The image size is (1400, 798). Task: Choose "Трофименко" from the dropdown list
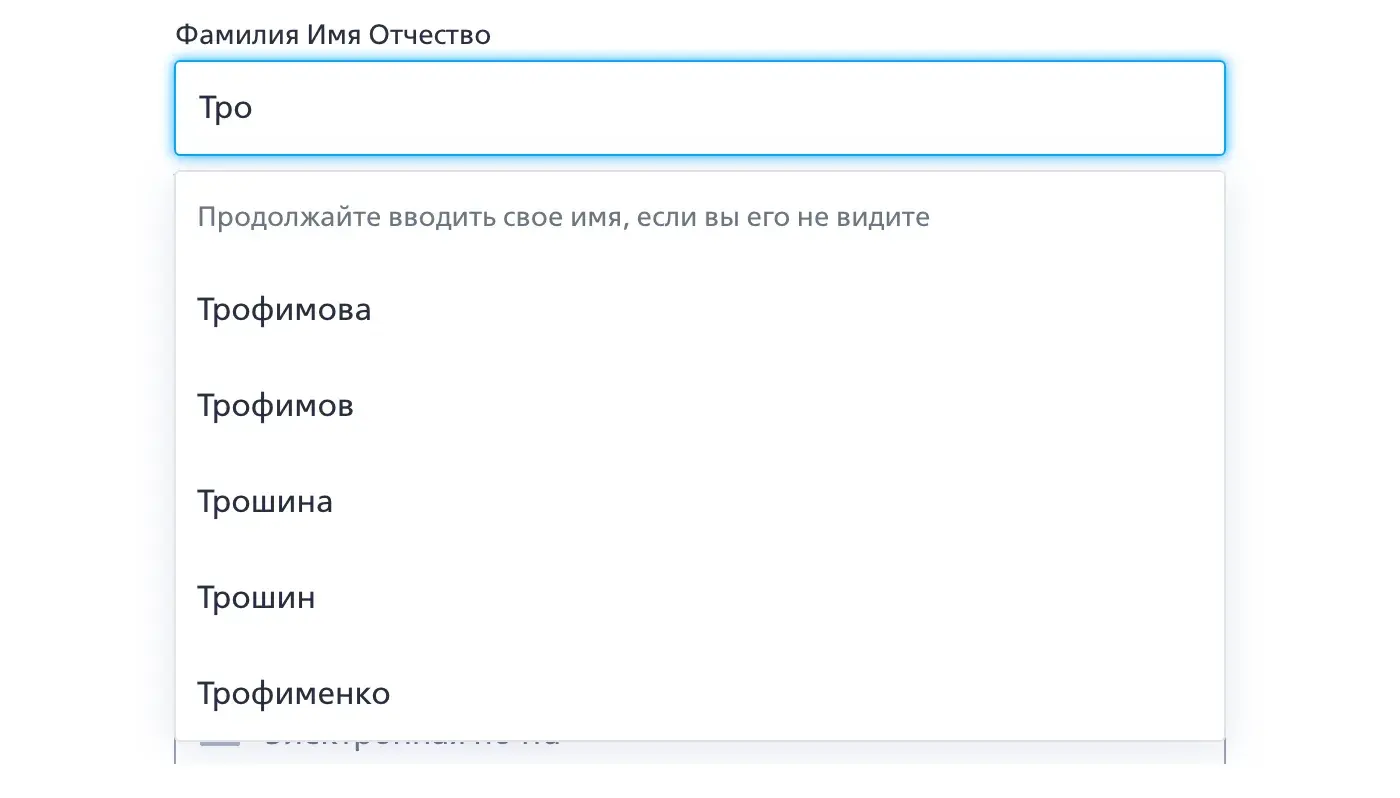(293, 694)
